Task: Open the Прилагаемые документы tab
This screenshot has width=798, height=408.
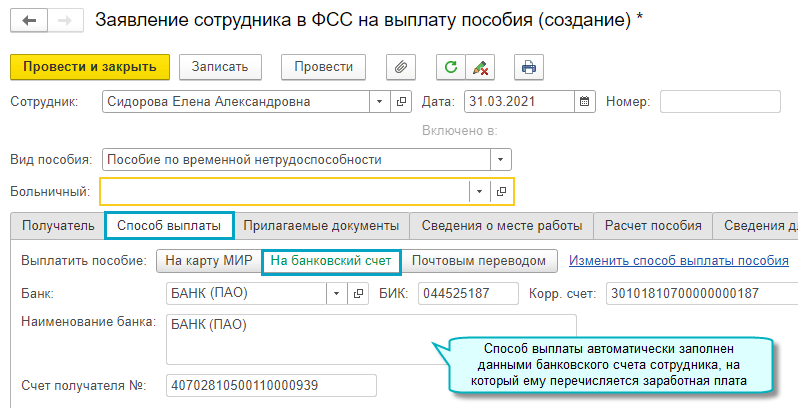Action: (x=321, y=226)
